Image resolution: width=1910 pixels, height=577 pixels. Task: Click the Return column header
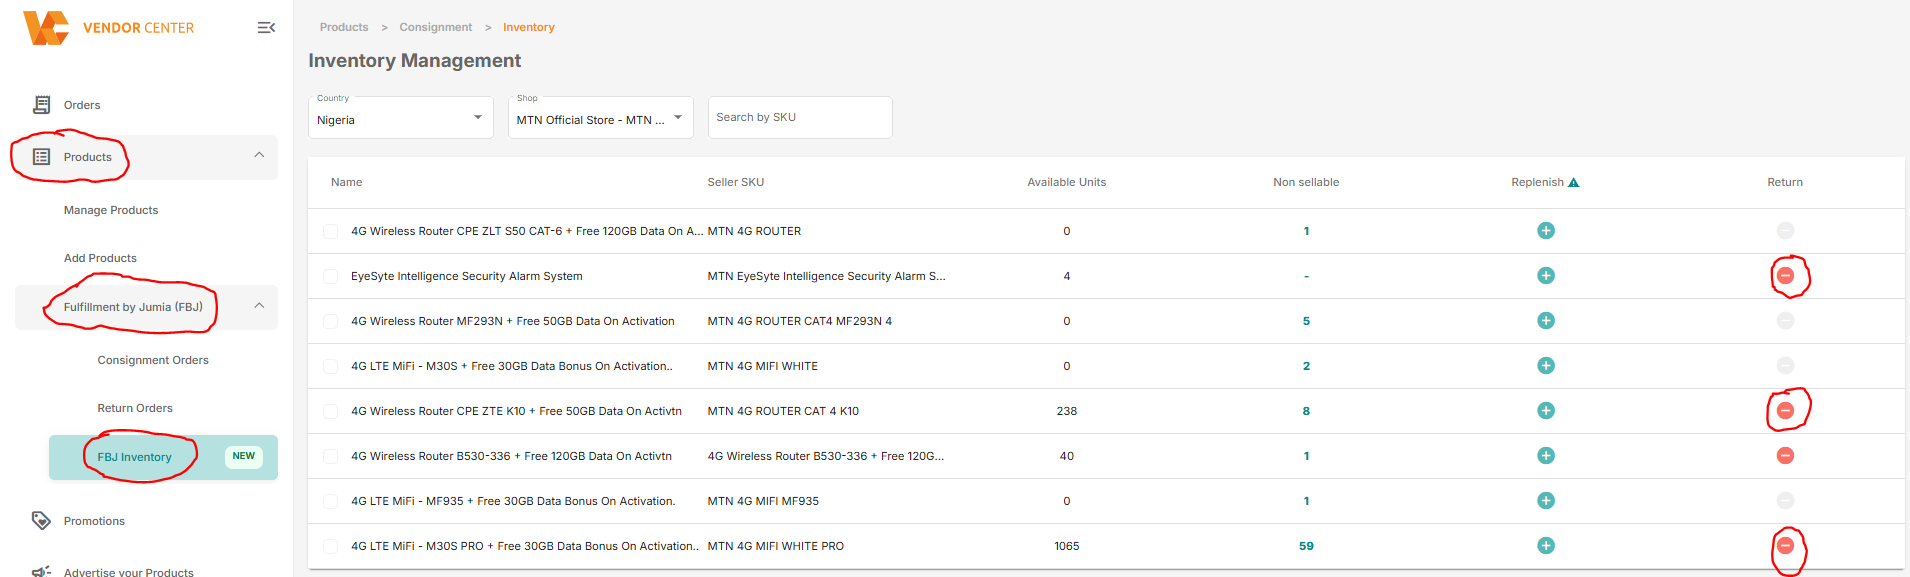tap(1785, 182)
